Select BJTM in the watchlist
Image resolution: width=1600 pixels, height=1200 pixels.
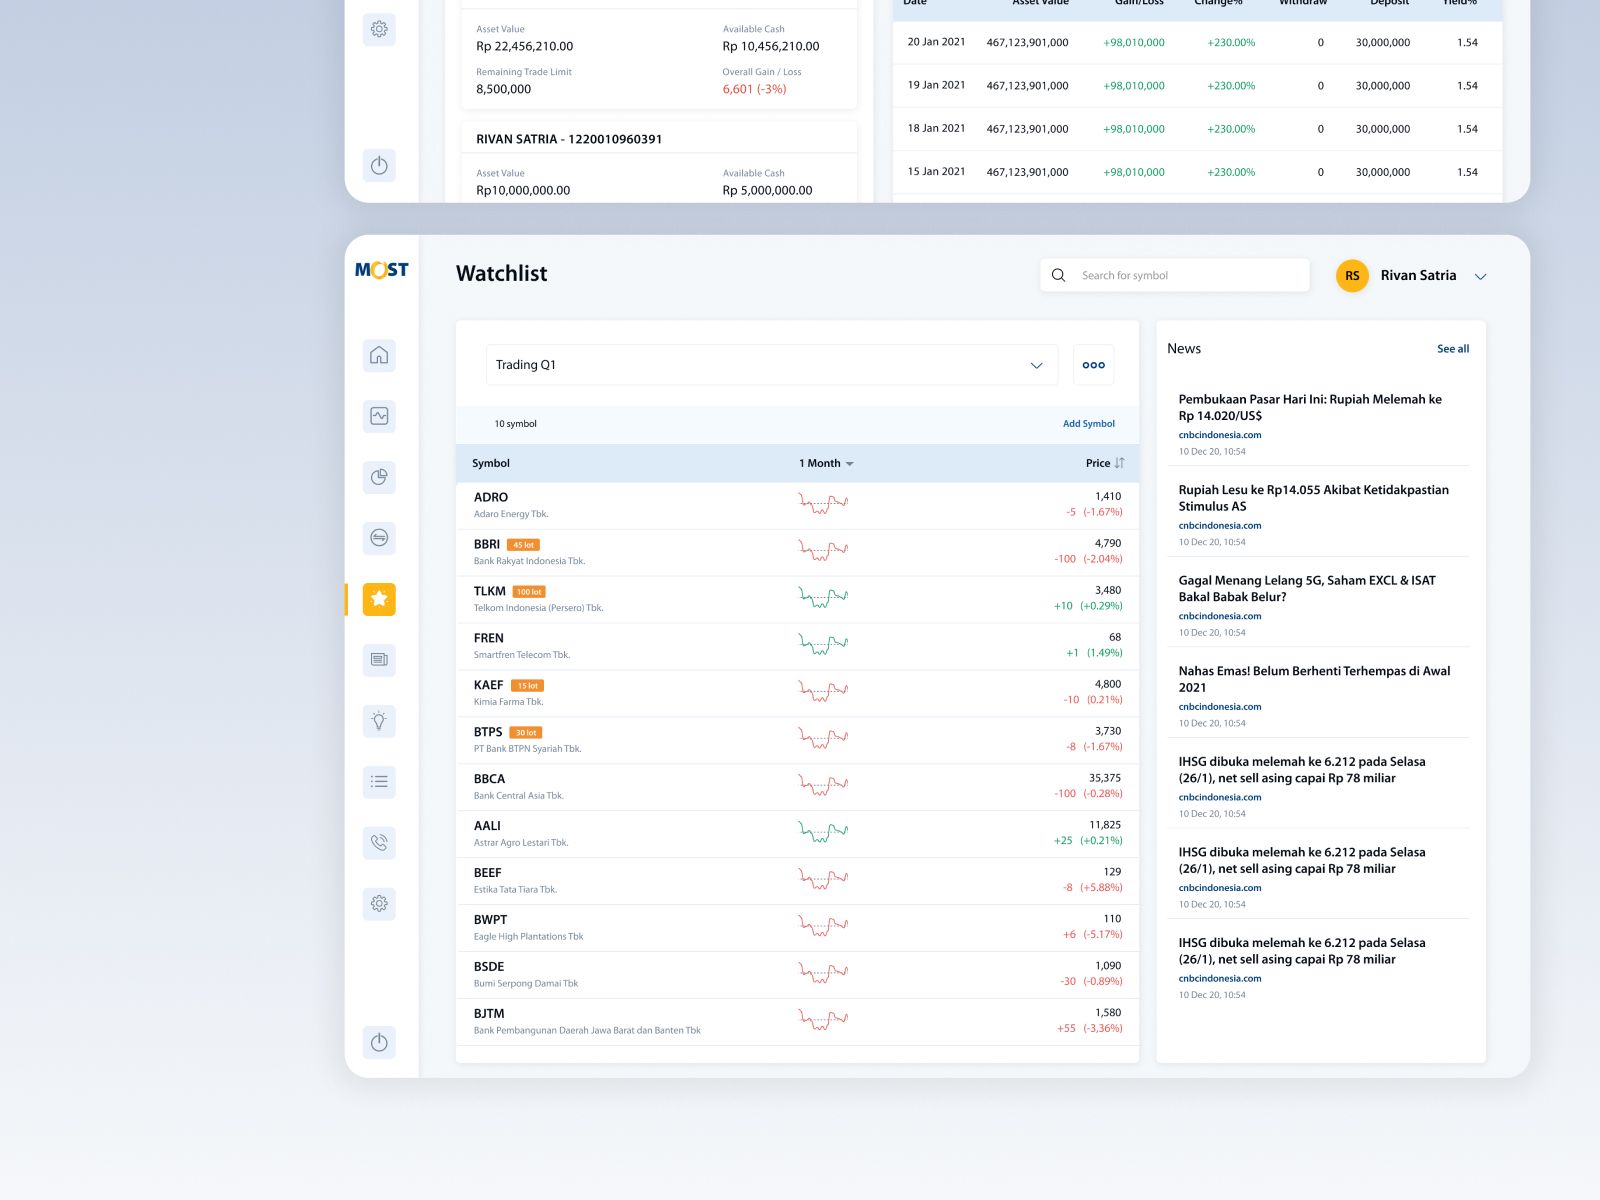pyautogui.click(x=489, y=1014)
